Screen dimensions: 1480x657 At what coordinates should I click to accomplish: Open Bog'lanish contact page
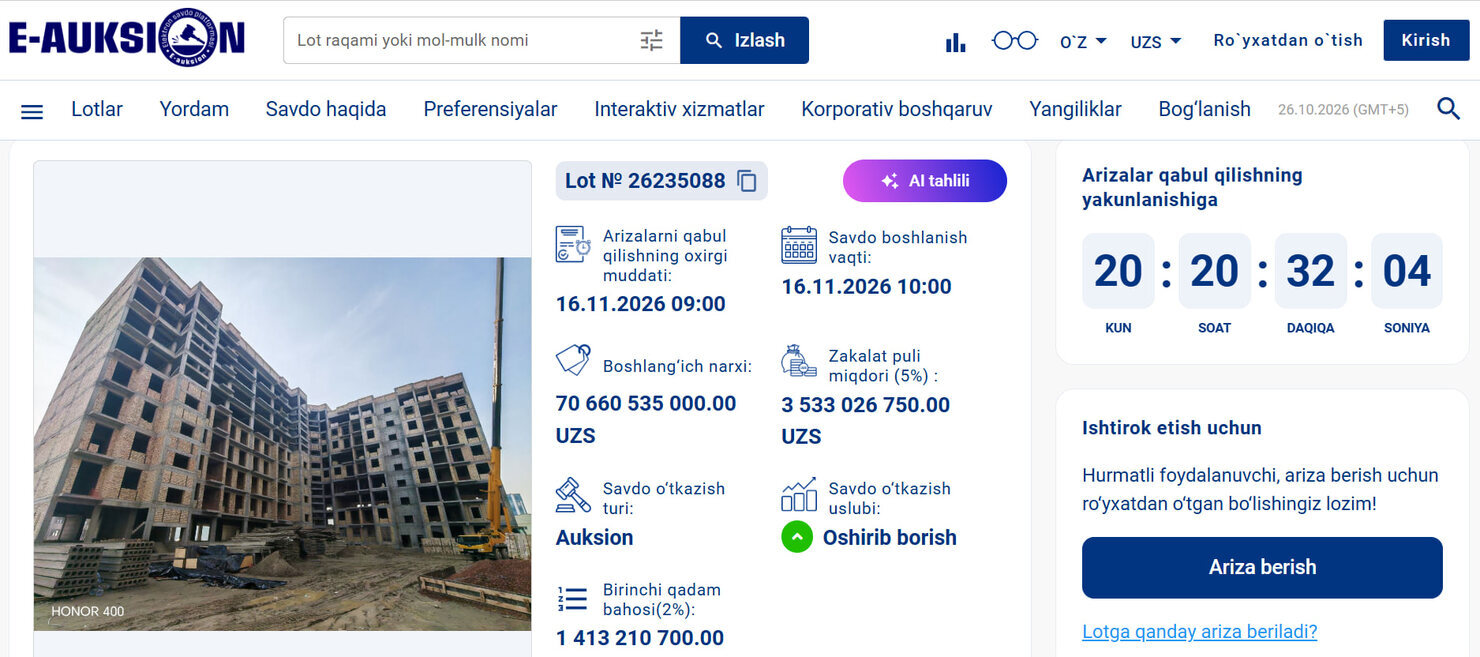click(1204, 109)
